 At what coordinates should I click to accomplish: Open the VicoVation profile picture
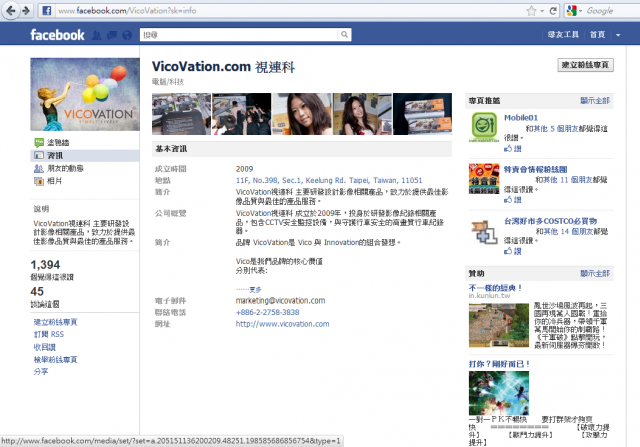[x=85, y=94]
